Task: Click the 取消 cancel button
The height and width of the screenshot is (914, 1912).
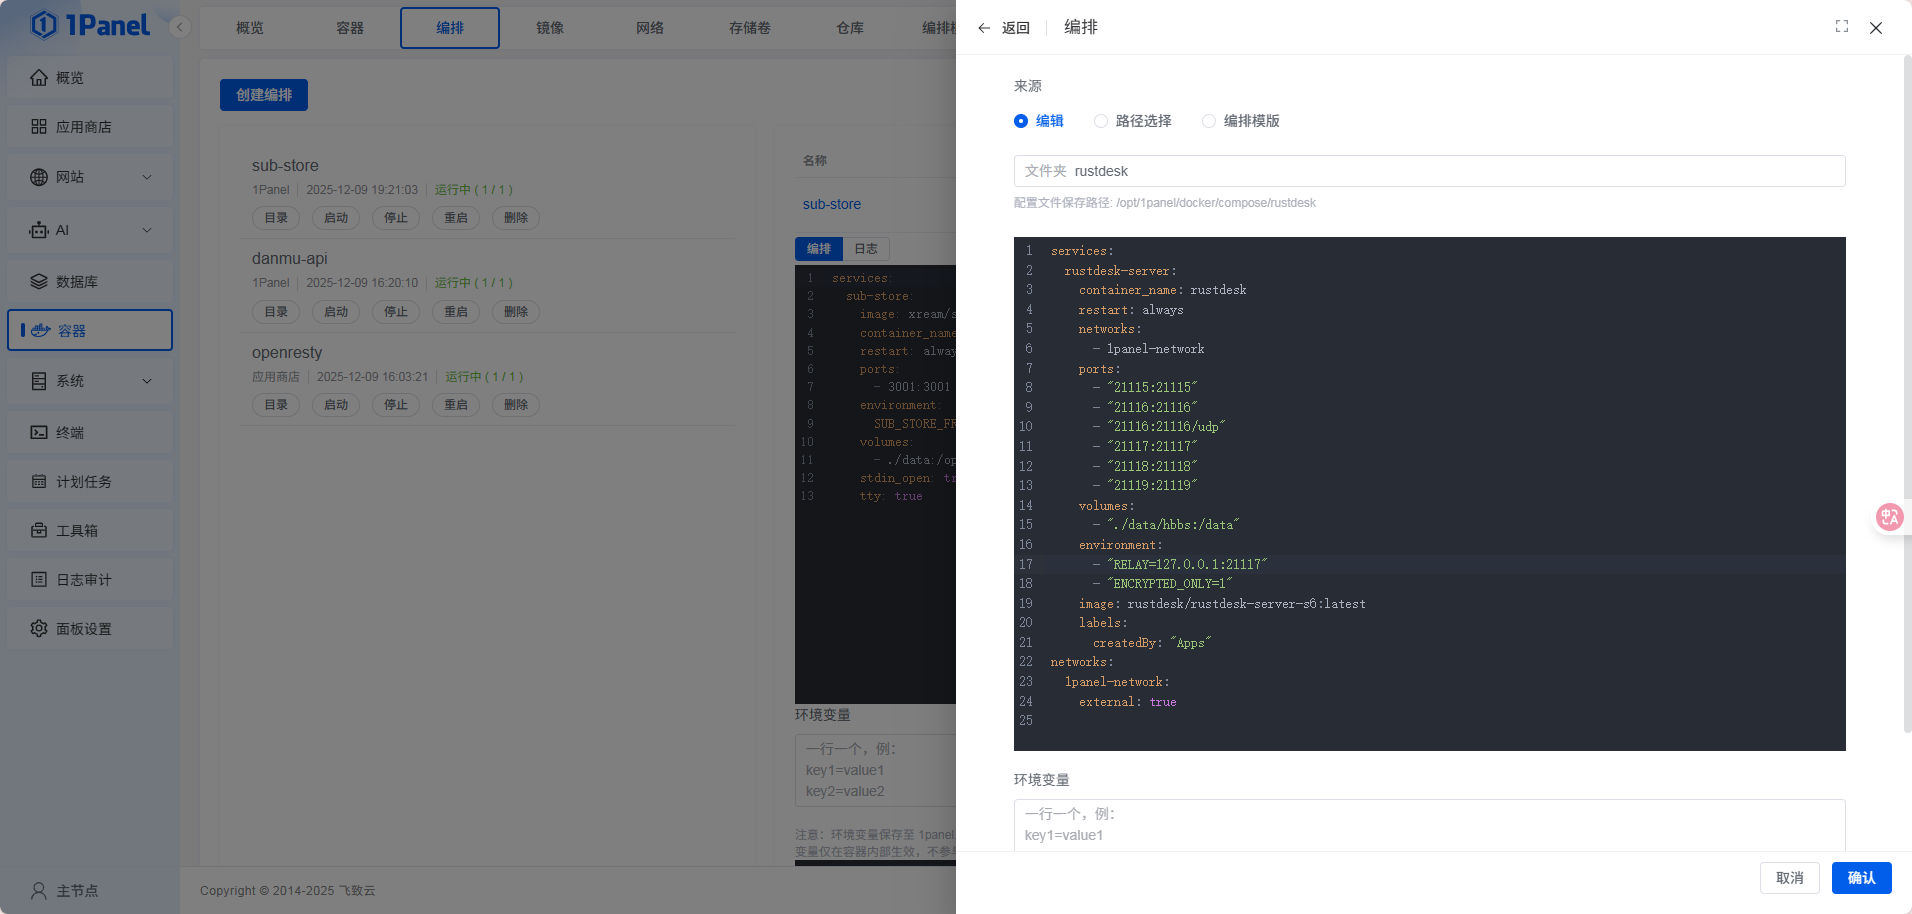Action: [x=1789, y=878]
